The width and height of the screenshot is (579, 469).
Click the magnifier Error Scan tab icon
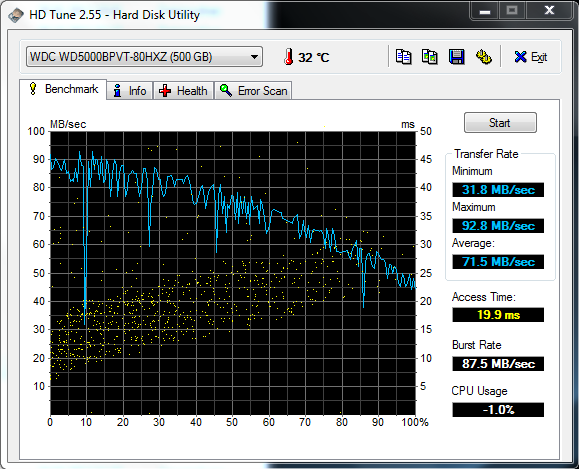[x=225, y=90]
